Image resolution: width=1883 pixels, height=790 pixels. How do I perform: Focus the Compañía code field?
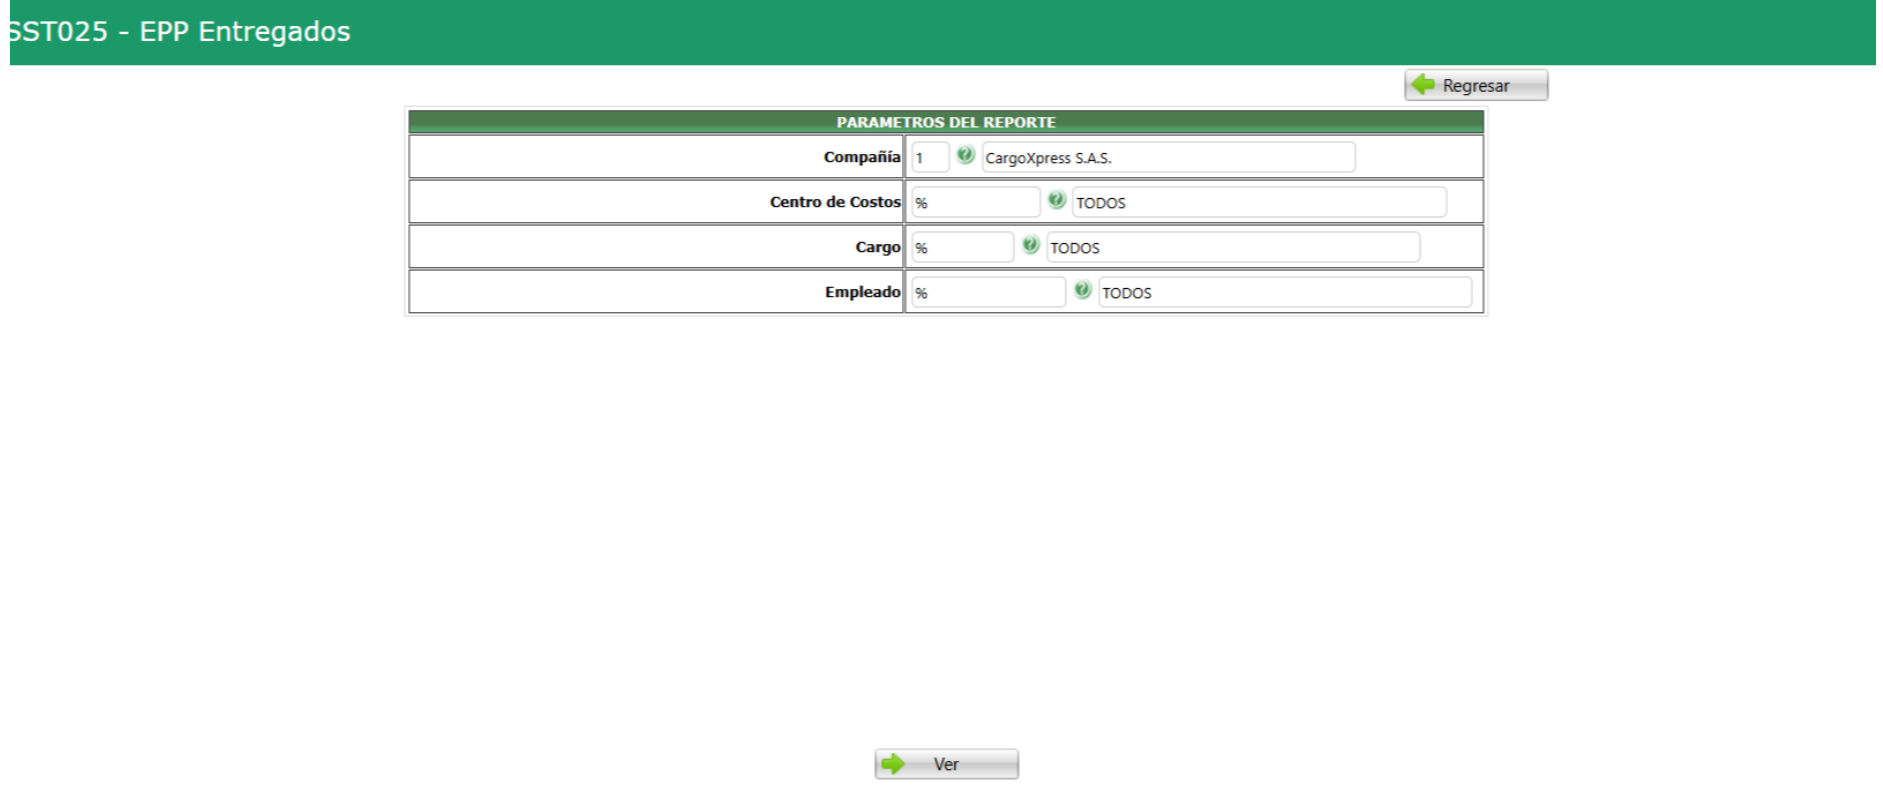930,157
